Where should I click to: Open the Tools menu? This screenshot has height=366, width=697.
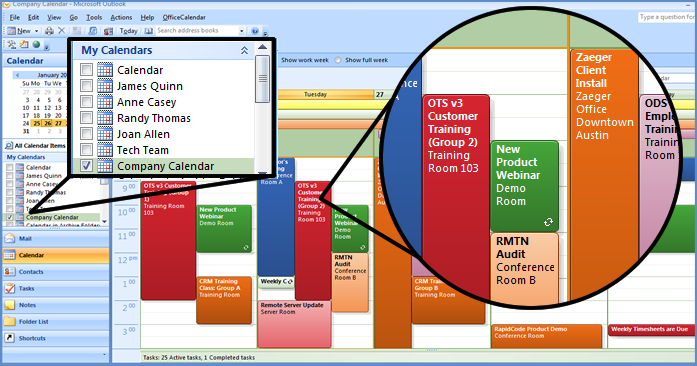click(94, 17)
